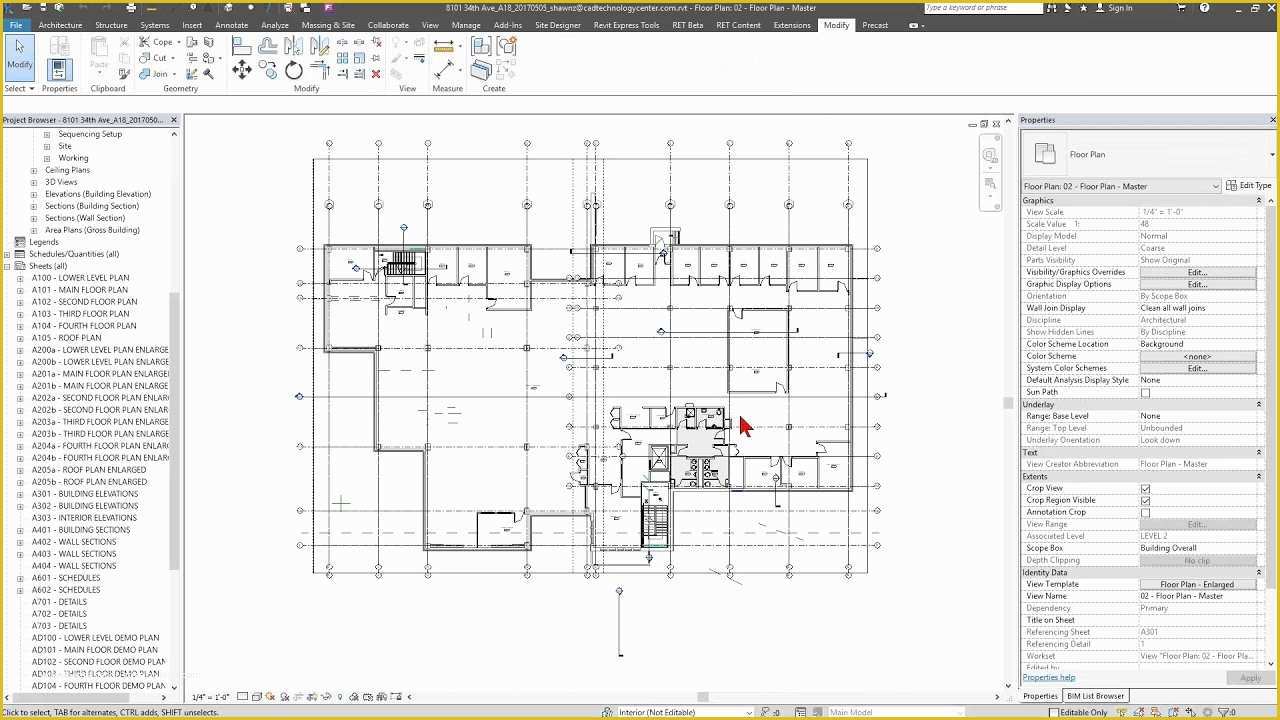Open the Precast ribbon tab
1280x720 pixels.
875,25
